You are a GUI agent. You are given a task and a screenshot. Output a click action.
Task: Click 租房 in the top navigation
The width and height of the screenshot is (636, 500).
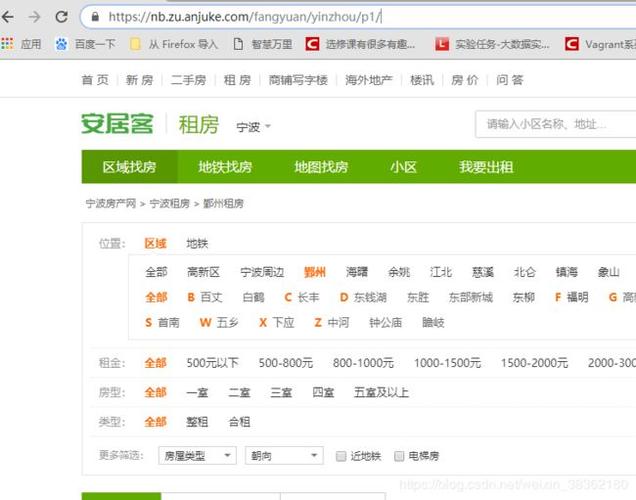point(237,80)
